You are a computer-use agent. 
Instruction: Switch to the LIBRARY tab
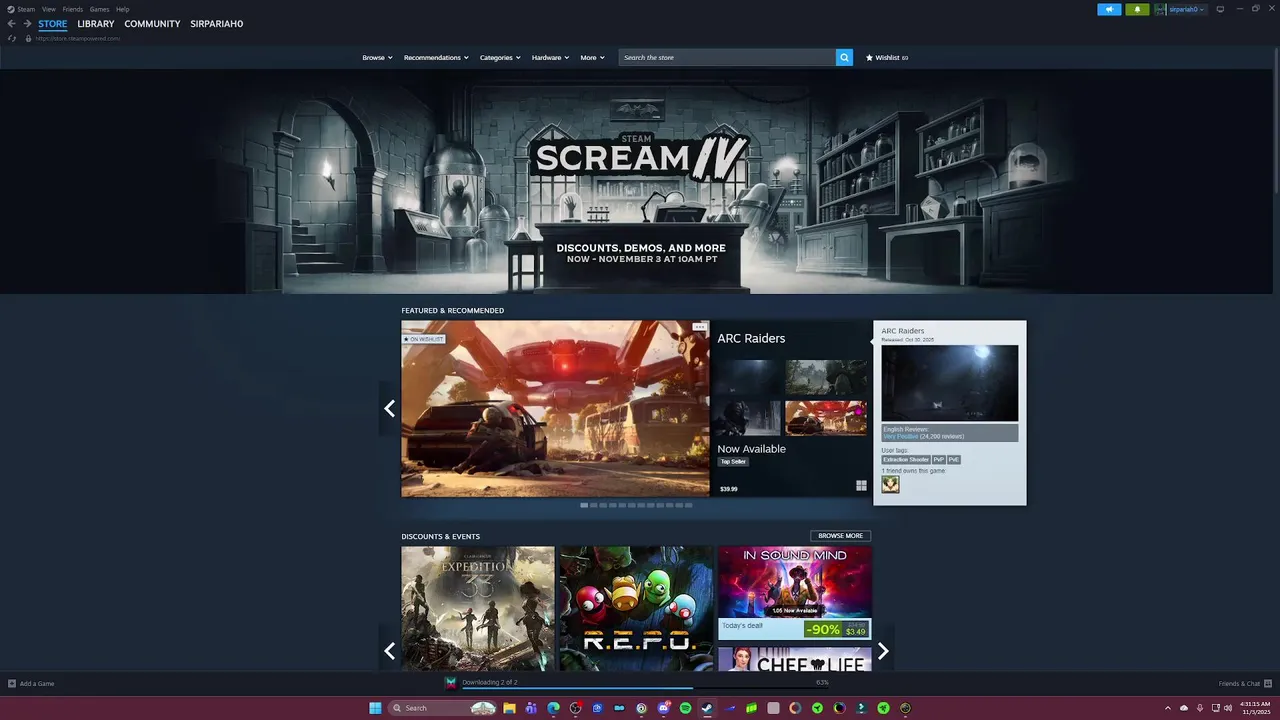96,24
